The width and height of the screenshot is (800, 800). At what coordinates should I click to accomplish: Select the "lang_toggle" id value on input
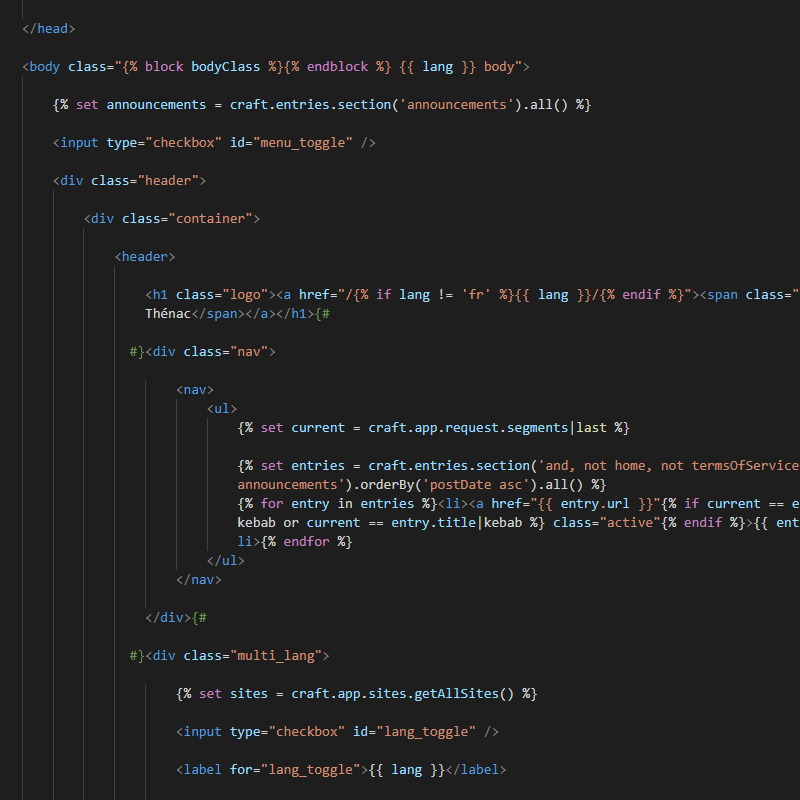[426, 732]
